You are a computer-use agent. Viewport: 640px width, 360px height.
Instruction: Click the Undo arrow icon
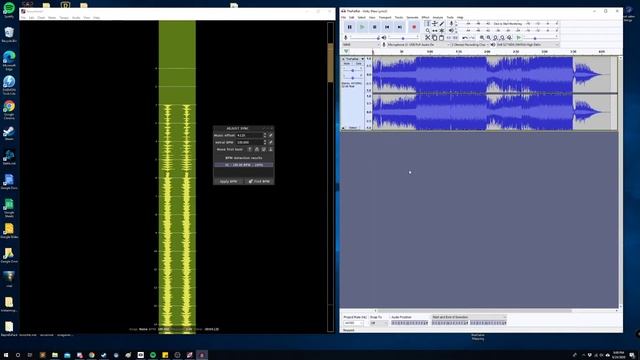click(x=464, y=38)
